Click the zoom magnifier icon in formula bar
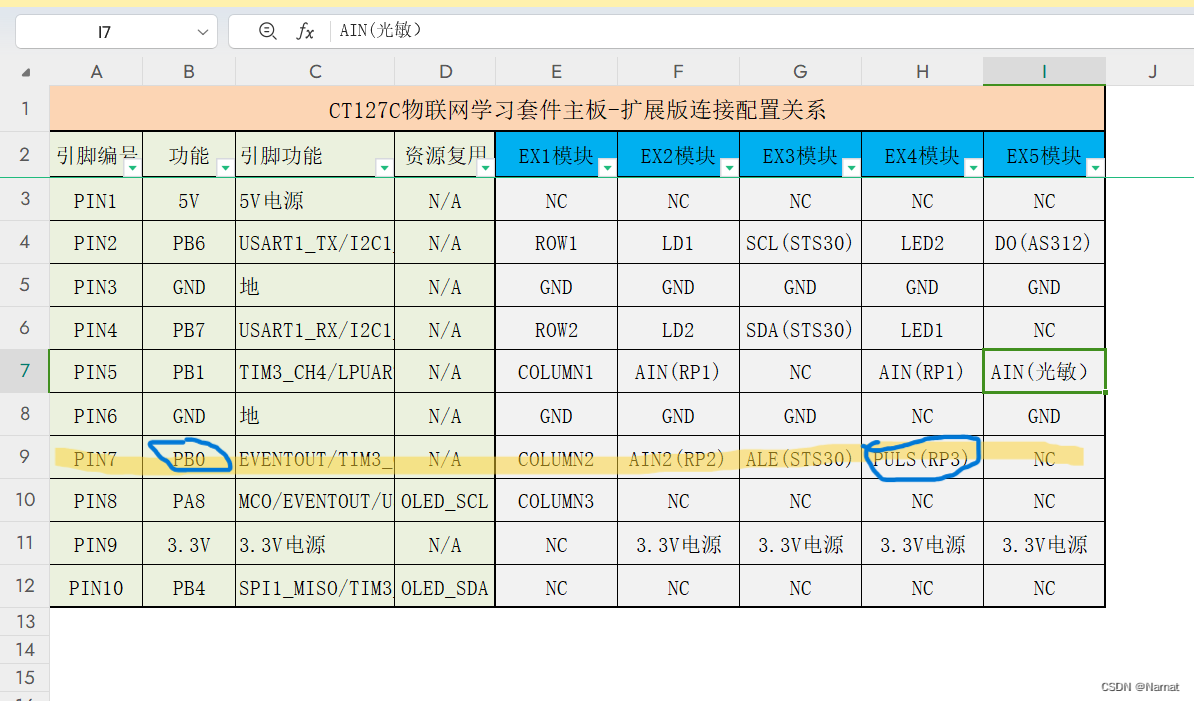This screenshot has height=701, width=1194. [267, 31]
